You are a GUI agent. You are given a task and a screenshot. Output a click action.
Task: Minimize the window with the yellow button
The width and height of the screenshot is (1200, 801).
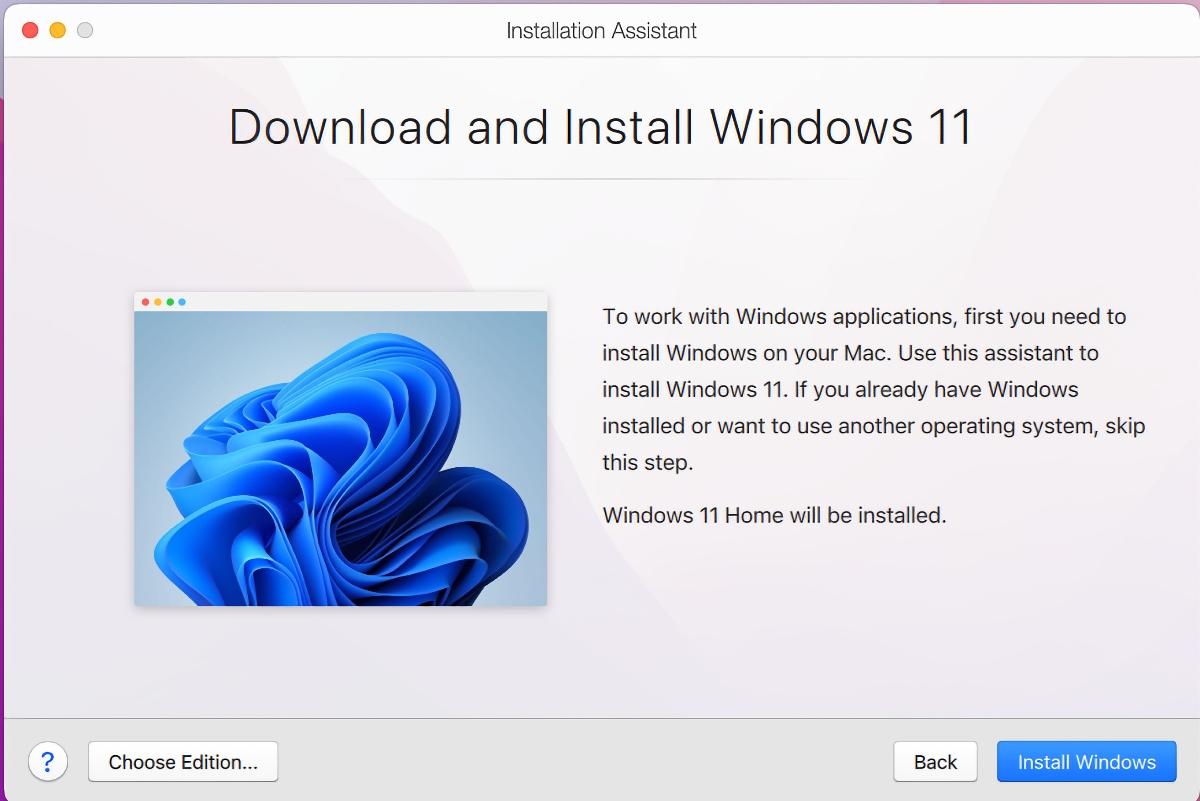pyautogui.click(x=57, y=30)
